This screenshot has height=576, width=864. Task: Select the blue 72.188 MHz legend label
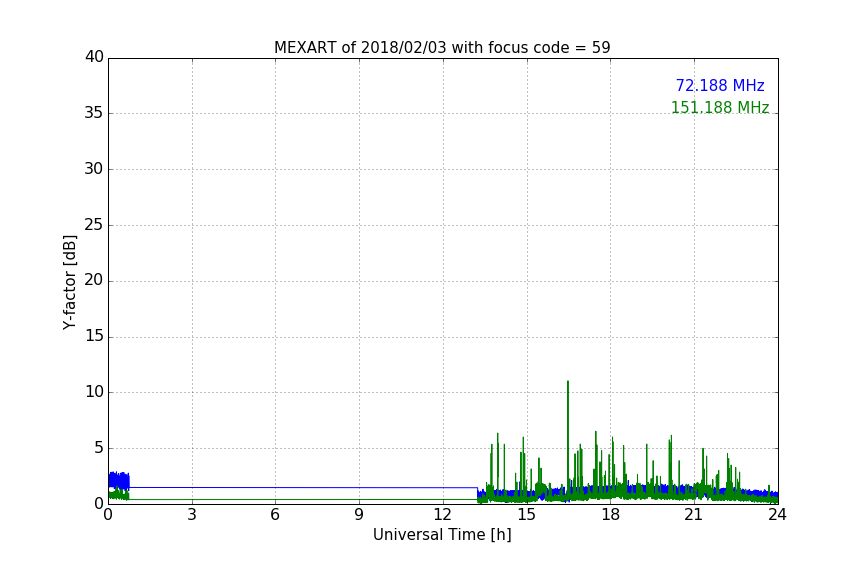coord(720,85)
